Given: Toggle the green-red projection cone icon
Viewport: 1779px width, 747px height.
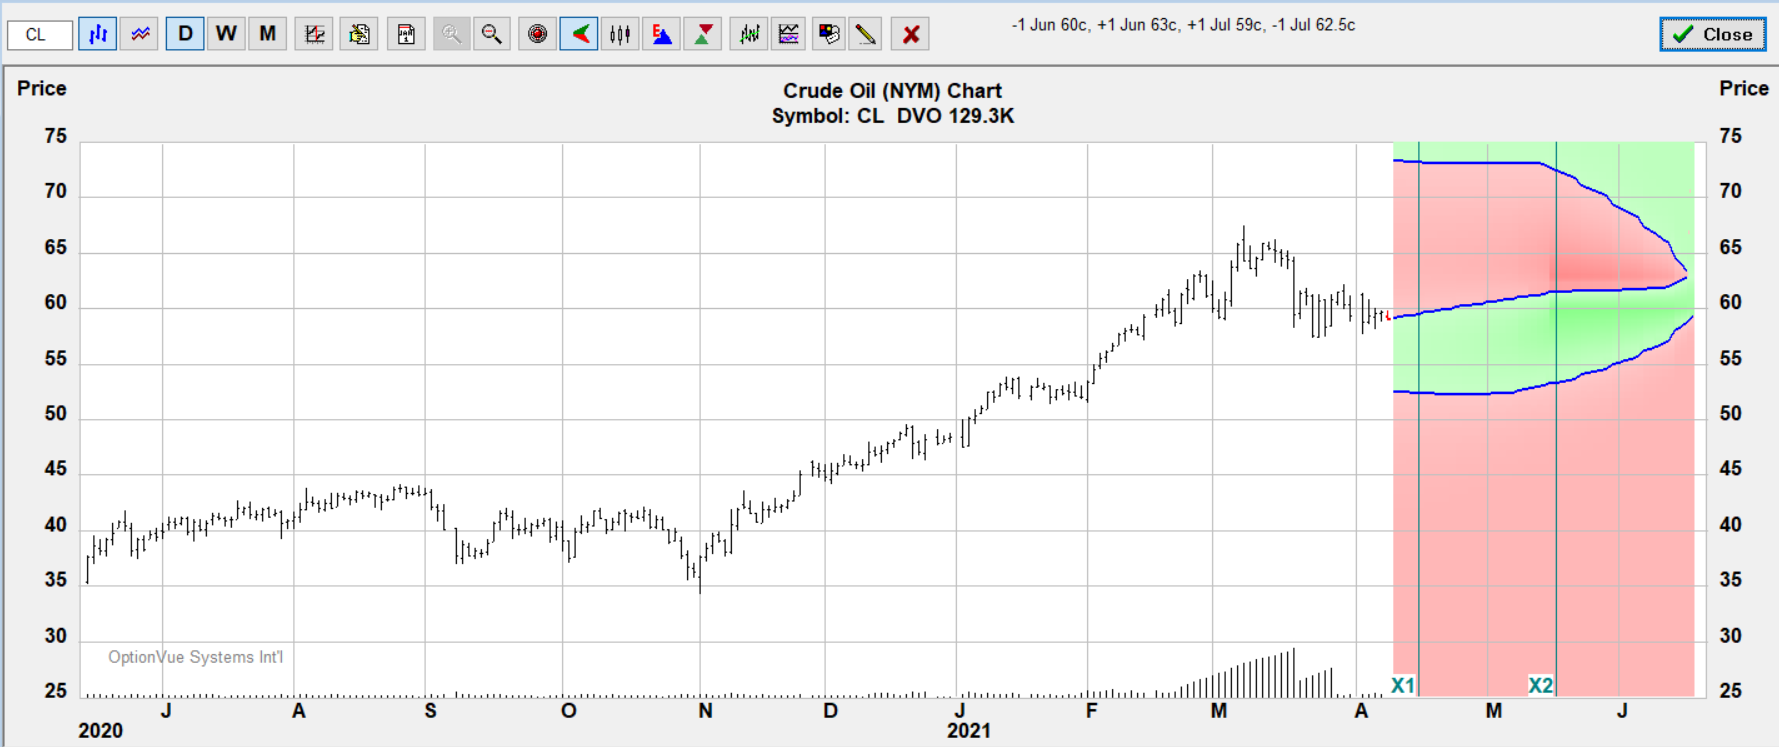Looking at the screenshot, I should click(x=579, y=34).
